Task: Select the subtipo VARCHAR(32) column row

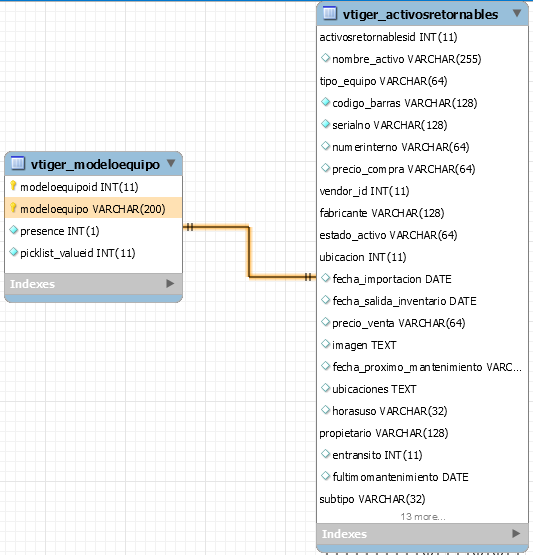Action: tap(422, 499)
